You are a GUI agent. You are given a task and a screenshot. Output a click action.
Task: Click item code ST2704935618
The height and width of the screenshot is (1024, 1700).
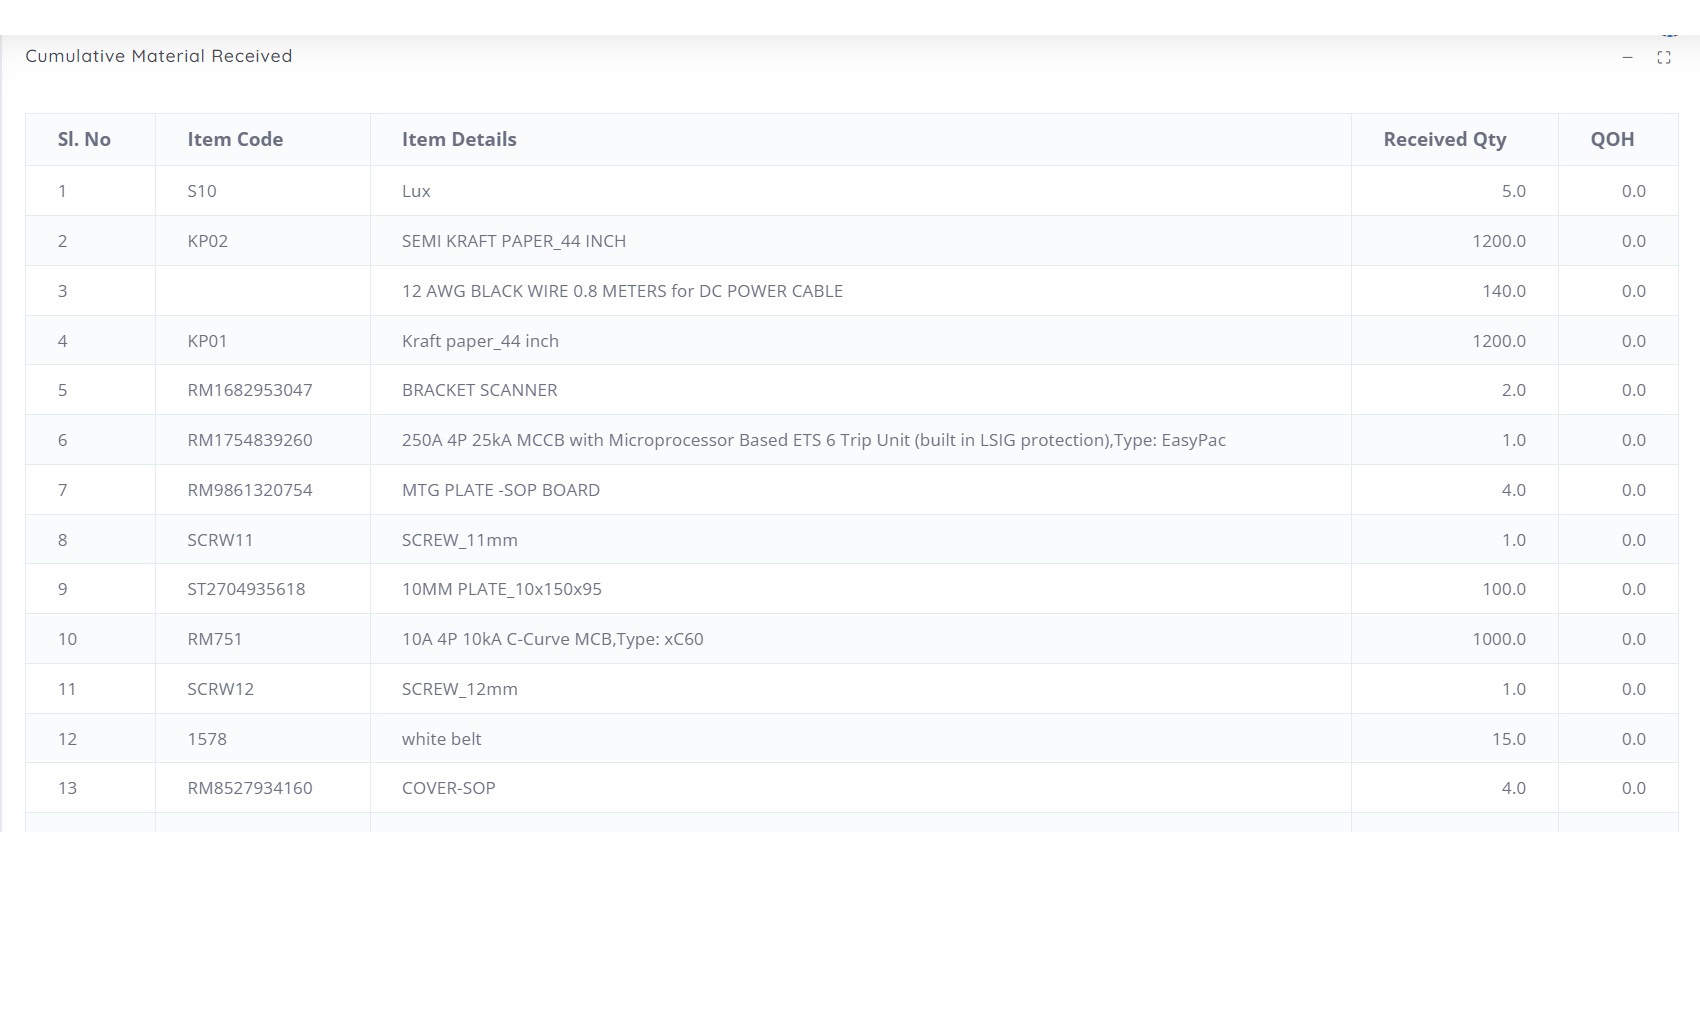[x=246, y=589]
